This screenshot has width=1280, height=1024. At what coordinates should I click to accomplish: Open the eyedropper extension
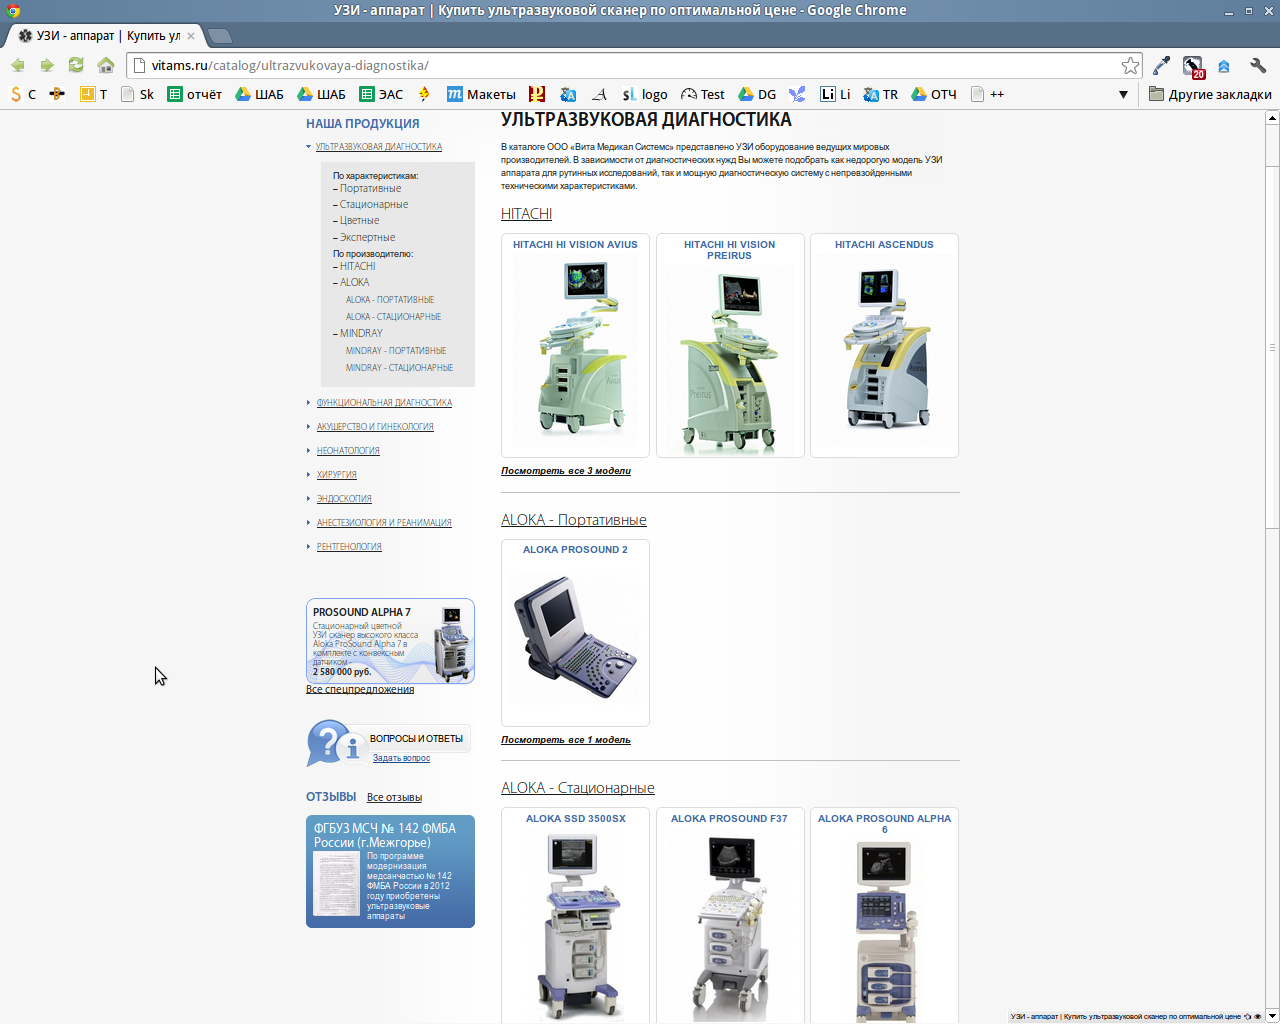point(1161,66)
